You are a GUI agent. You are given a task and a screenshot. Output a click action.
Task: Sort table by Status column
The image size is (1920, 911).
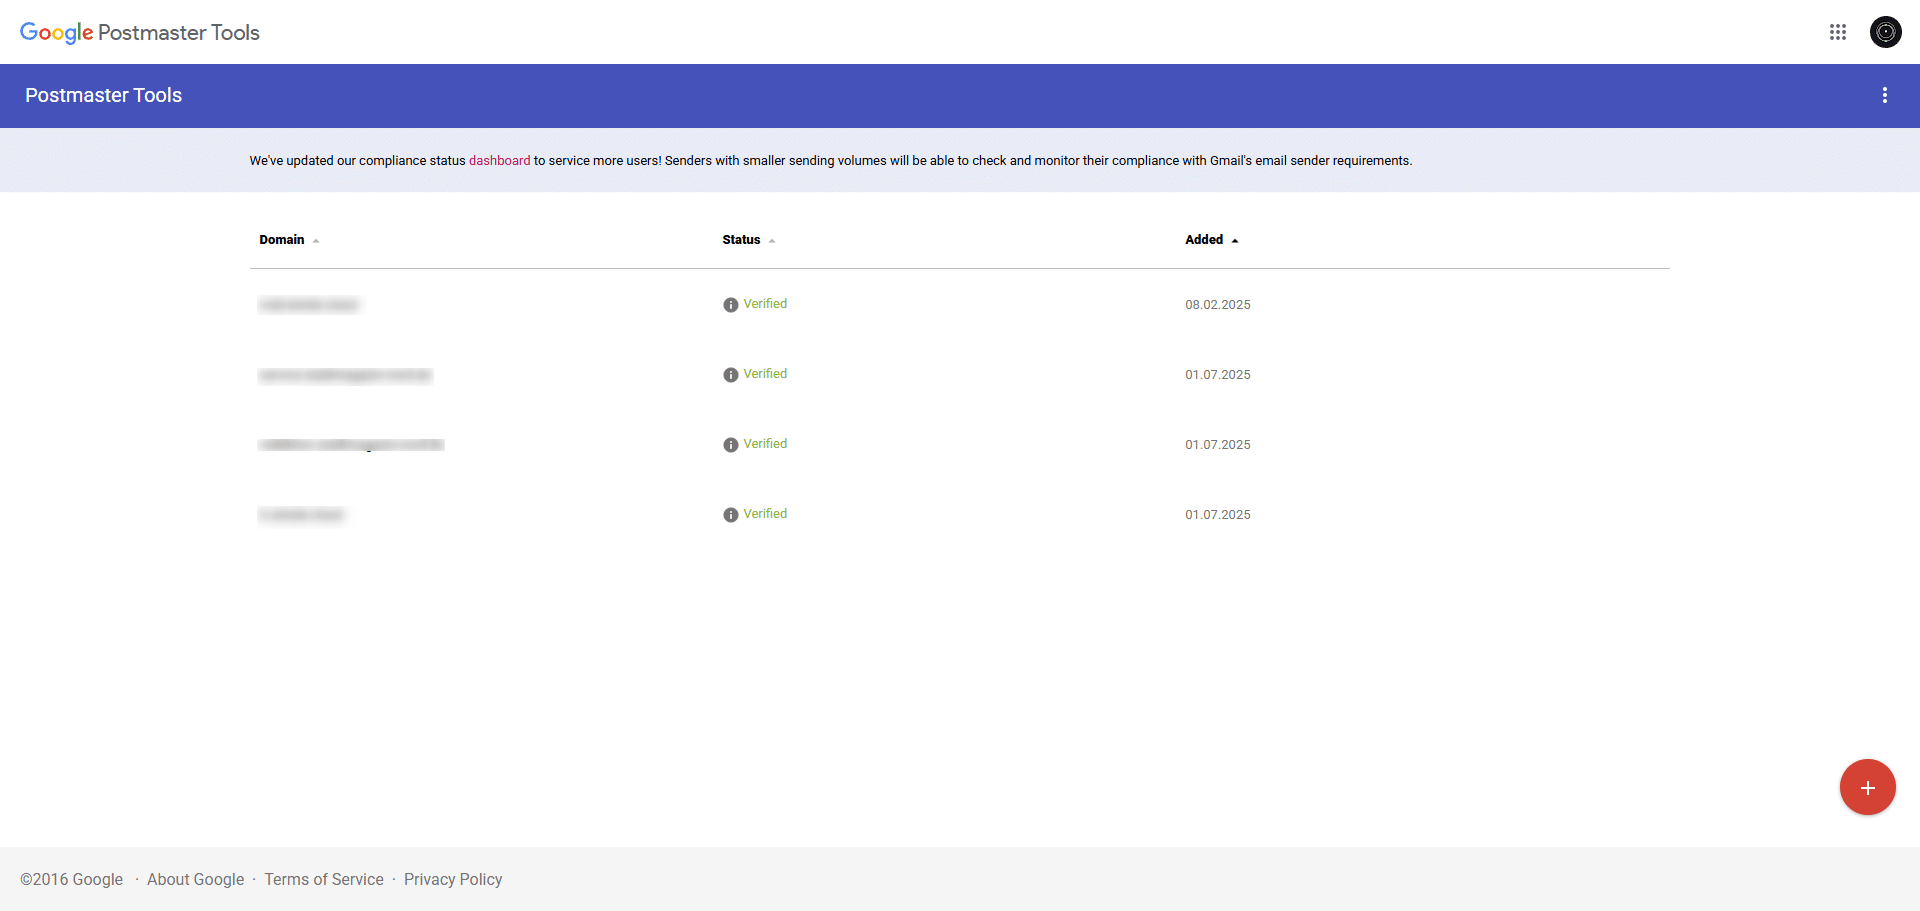[x=749, y=240]
